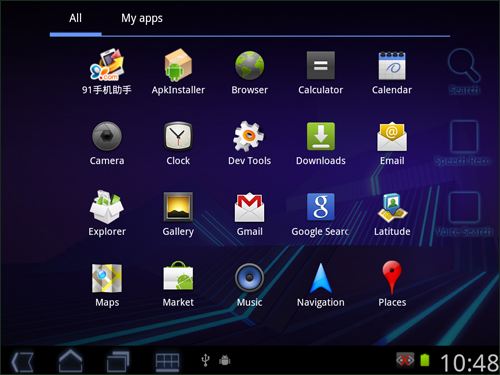The width and height of the screenshot is (500, 375).
Task: Tap the network error status icon
Action: pyautogui.click(x=405, y=360)
